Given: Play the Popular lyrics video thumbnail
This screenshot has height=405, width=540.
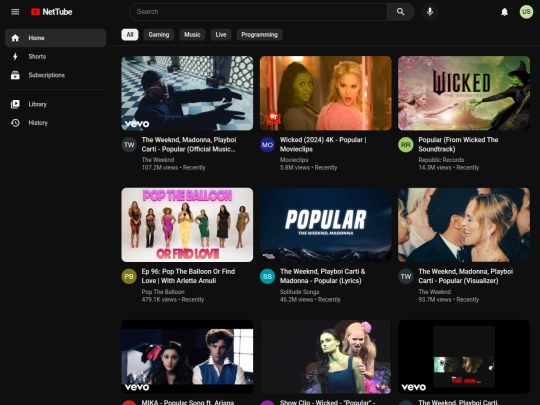Looking at the screenshot, I should tap(325, 225).
